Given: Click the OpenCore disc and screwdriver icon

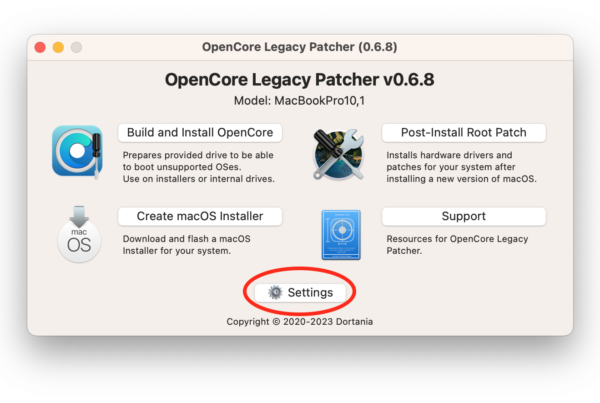Looking at the screenshot, I should click(78, 152).
